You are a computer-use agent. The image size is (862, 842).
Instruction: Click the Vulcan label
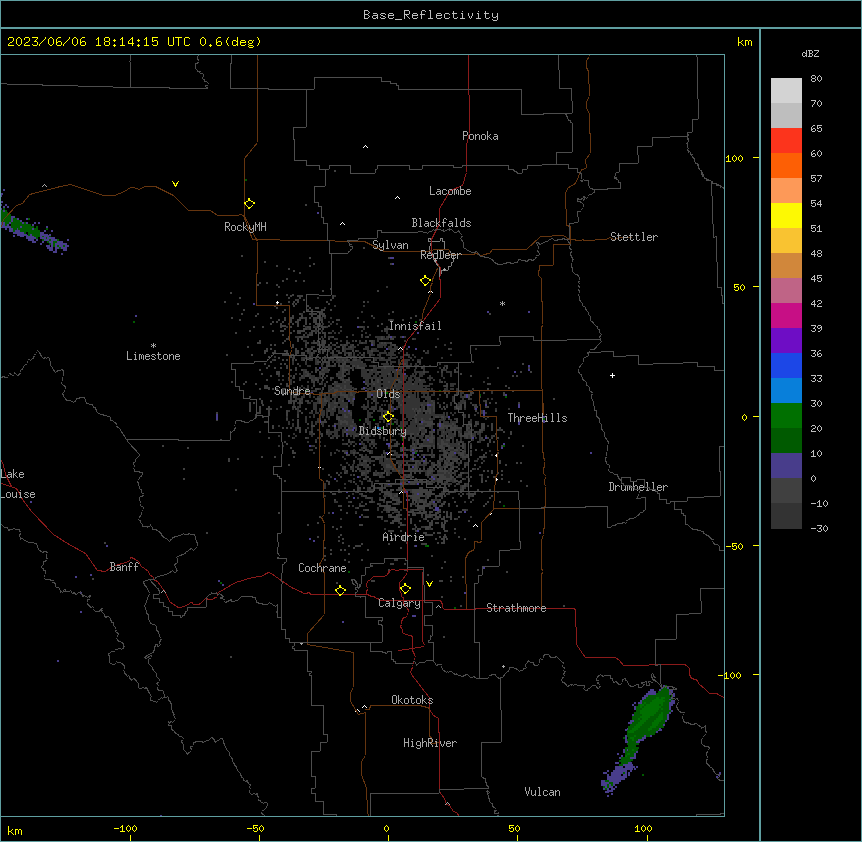click(543, 792)
